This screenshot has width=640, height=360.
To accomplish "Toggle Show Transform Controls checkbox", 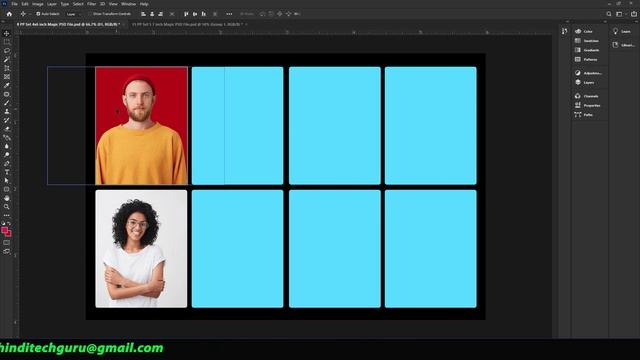I will (x=90, y=14).
